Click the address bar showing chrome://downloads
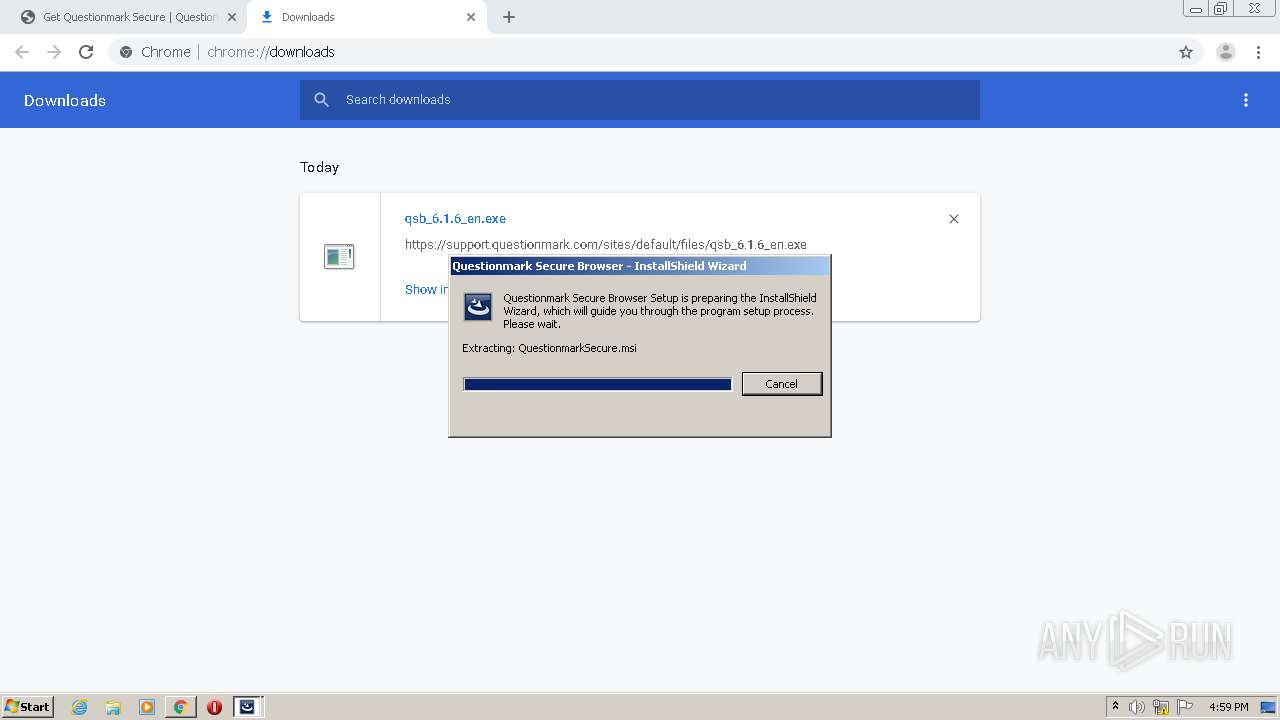 click(x=640, y=52)
